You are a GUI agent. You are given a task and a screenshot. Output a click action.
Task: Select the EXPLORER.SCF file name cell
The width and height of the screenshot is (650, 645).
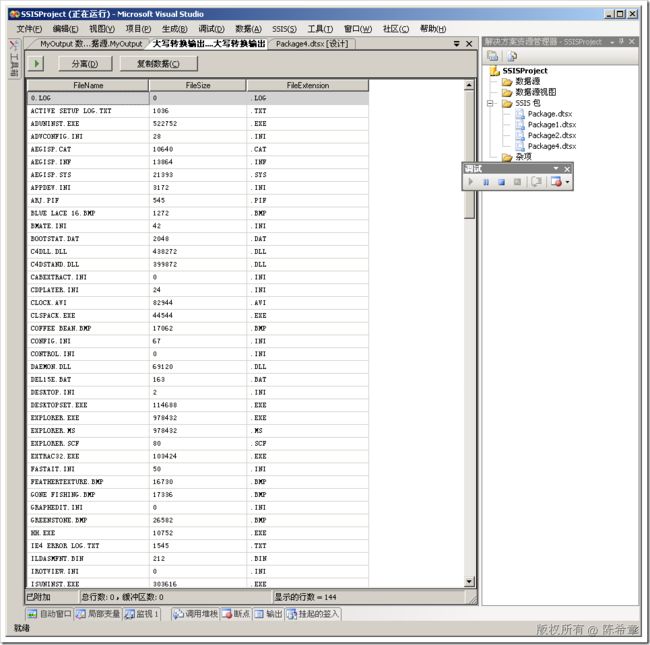pos(88,444)
